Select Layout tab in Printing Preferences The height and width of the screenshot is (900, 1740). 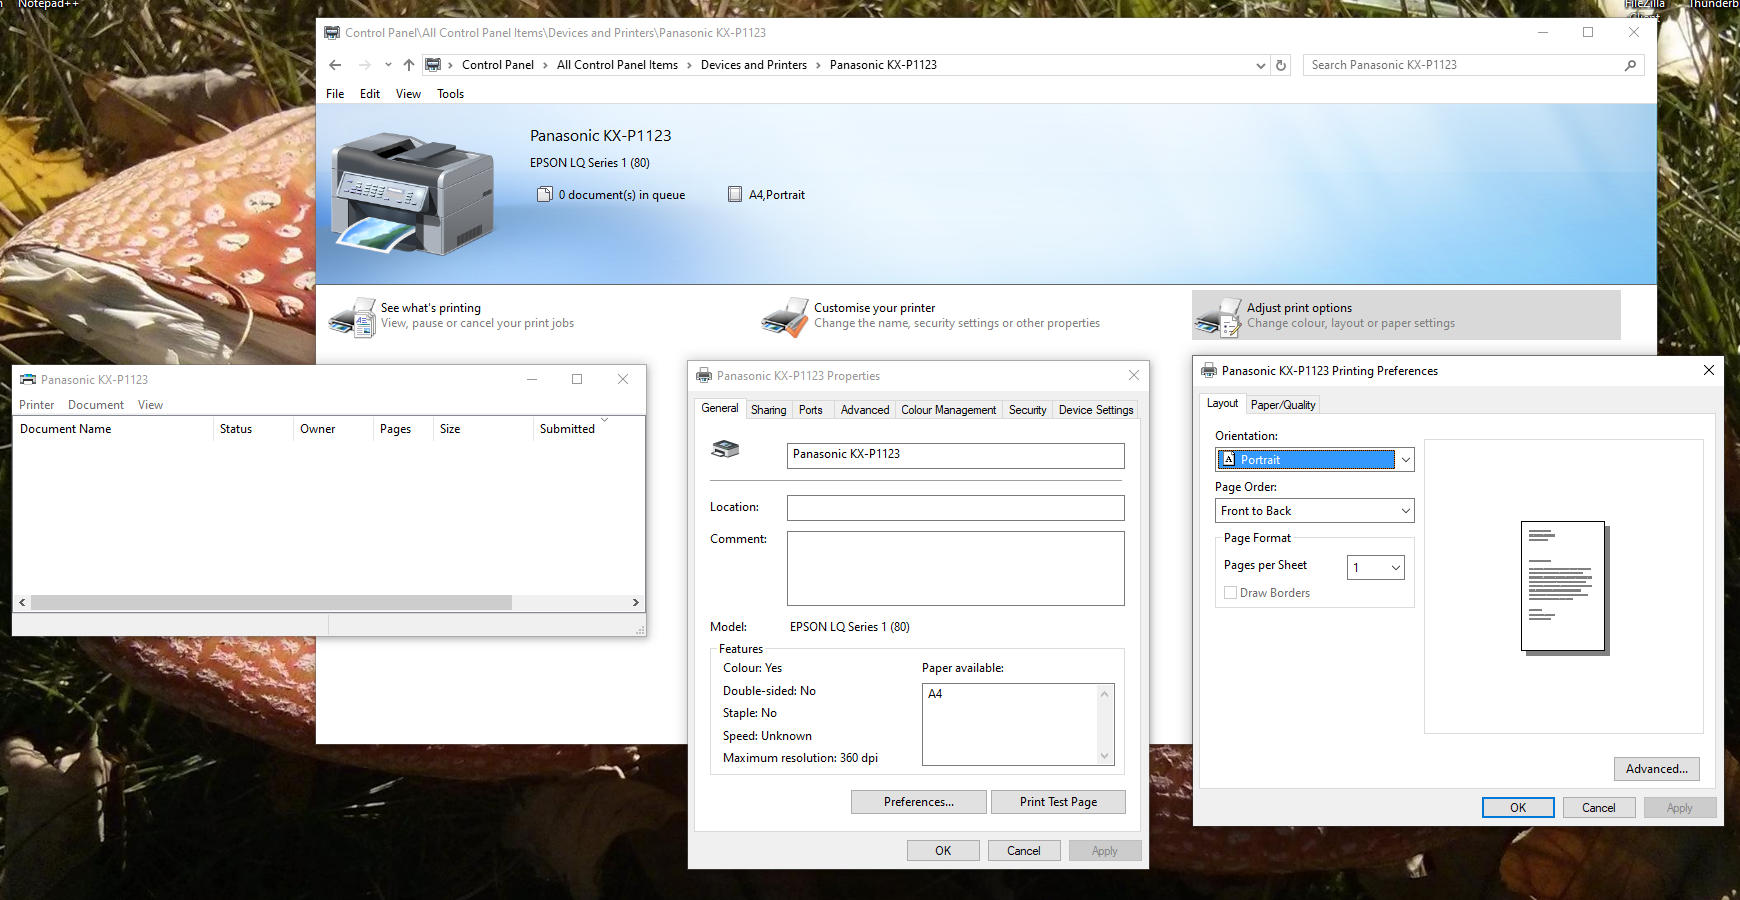1222,403
